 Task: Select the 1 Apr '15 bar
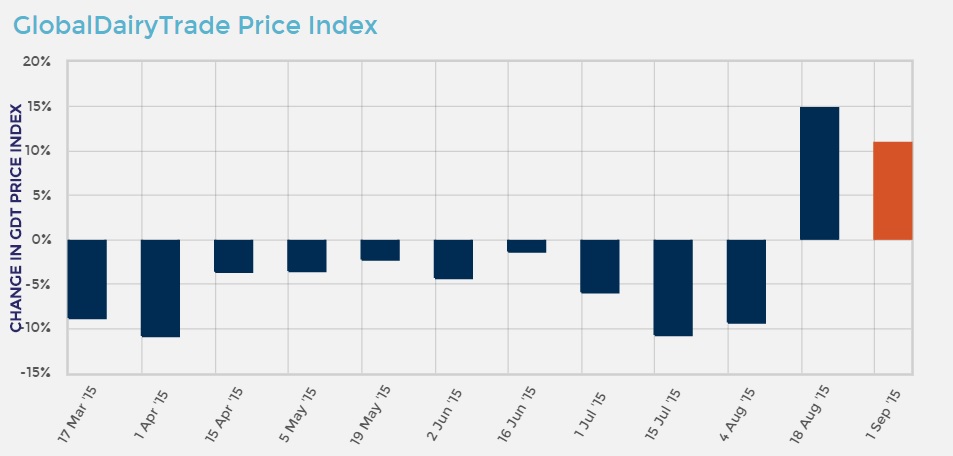160,288
